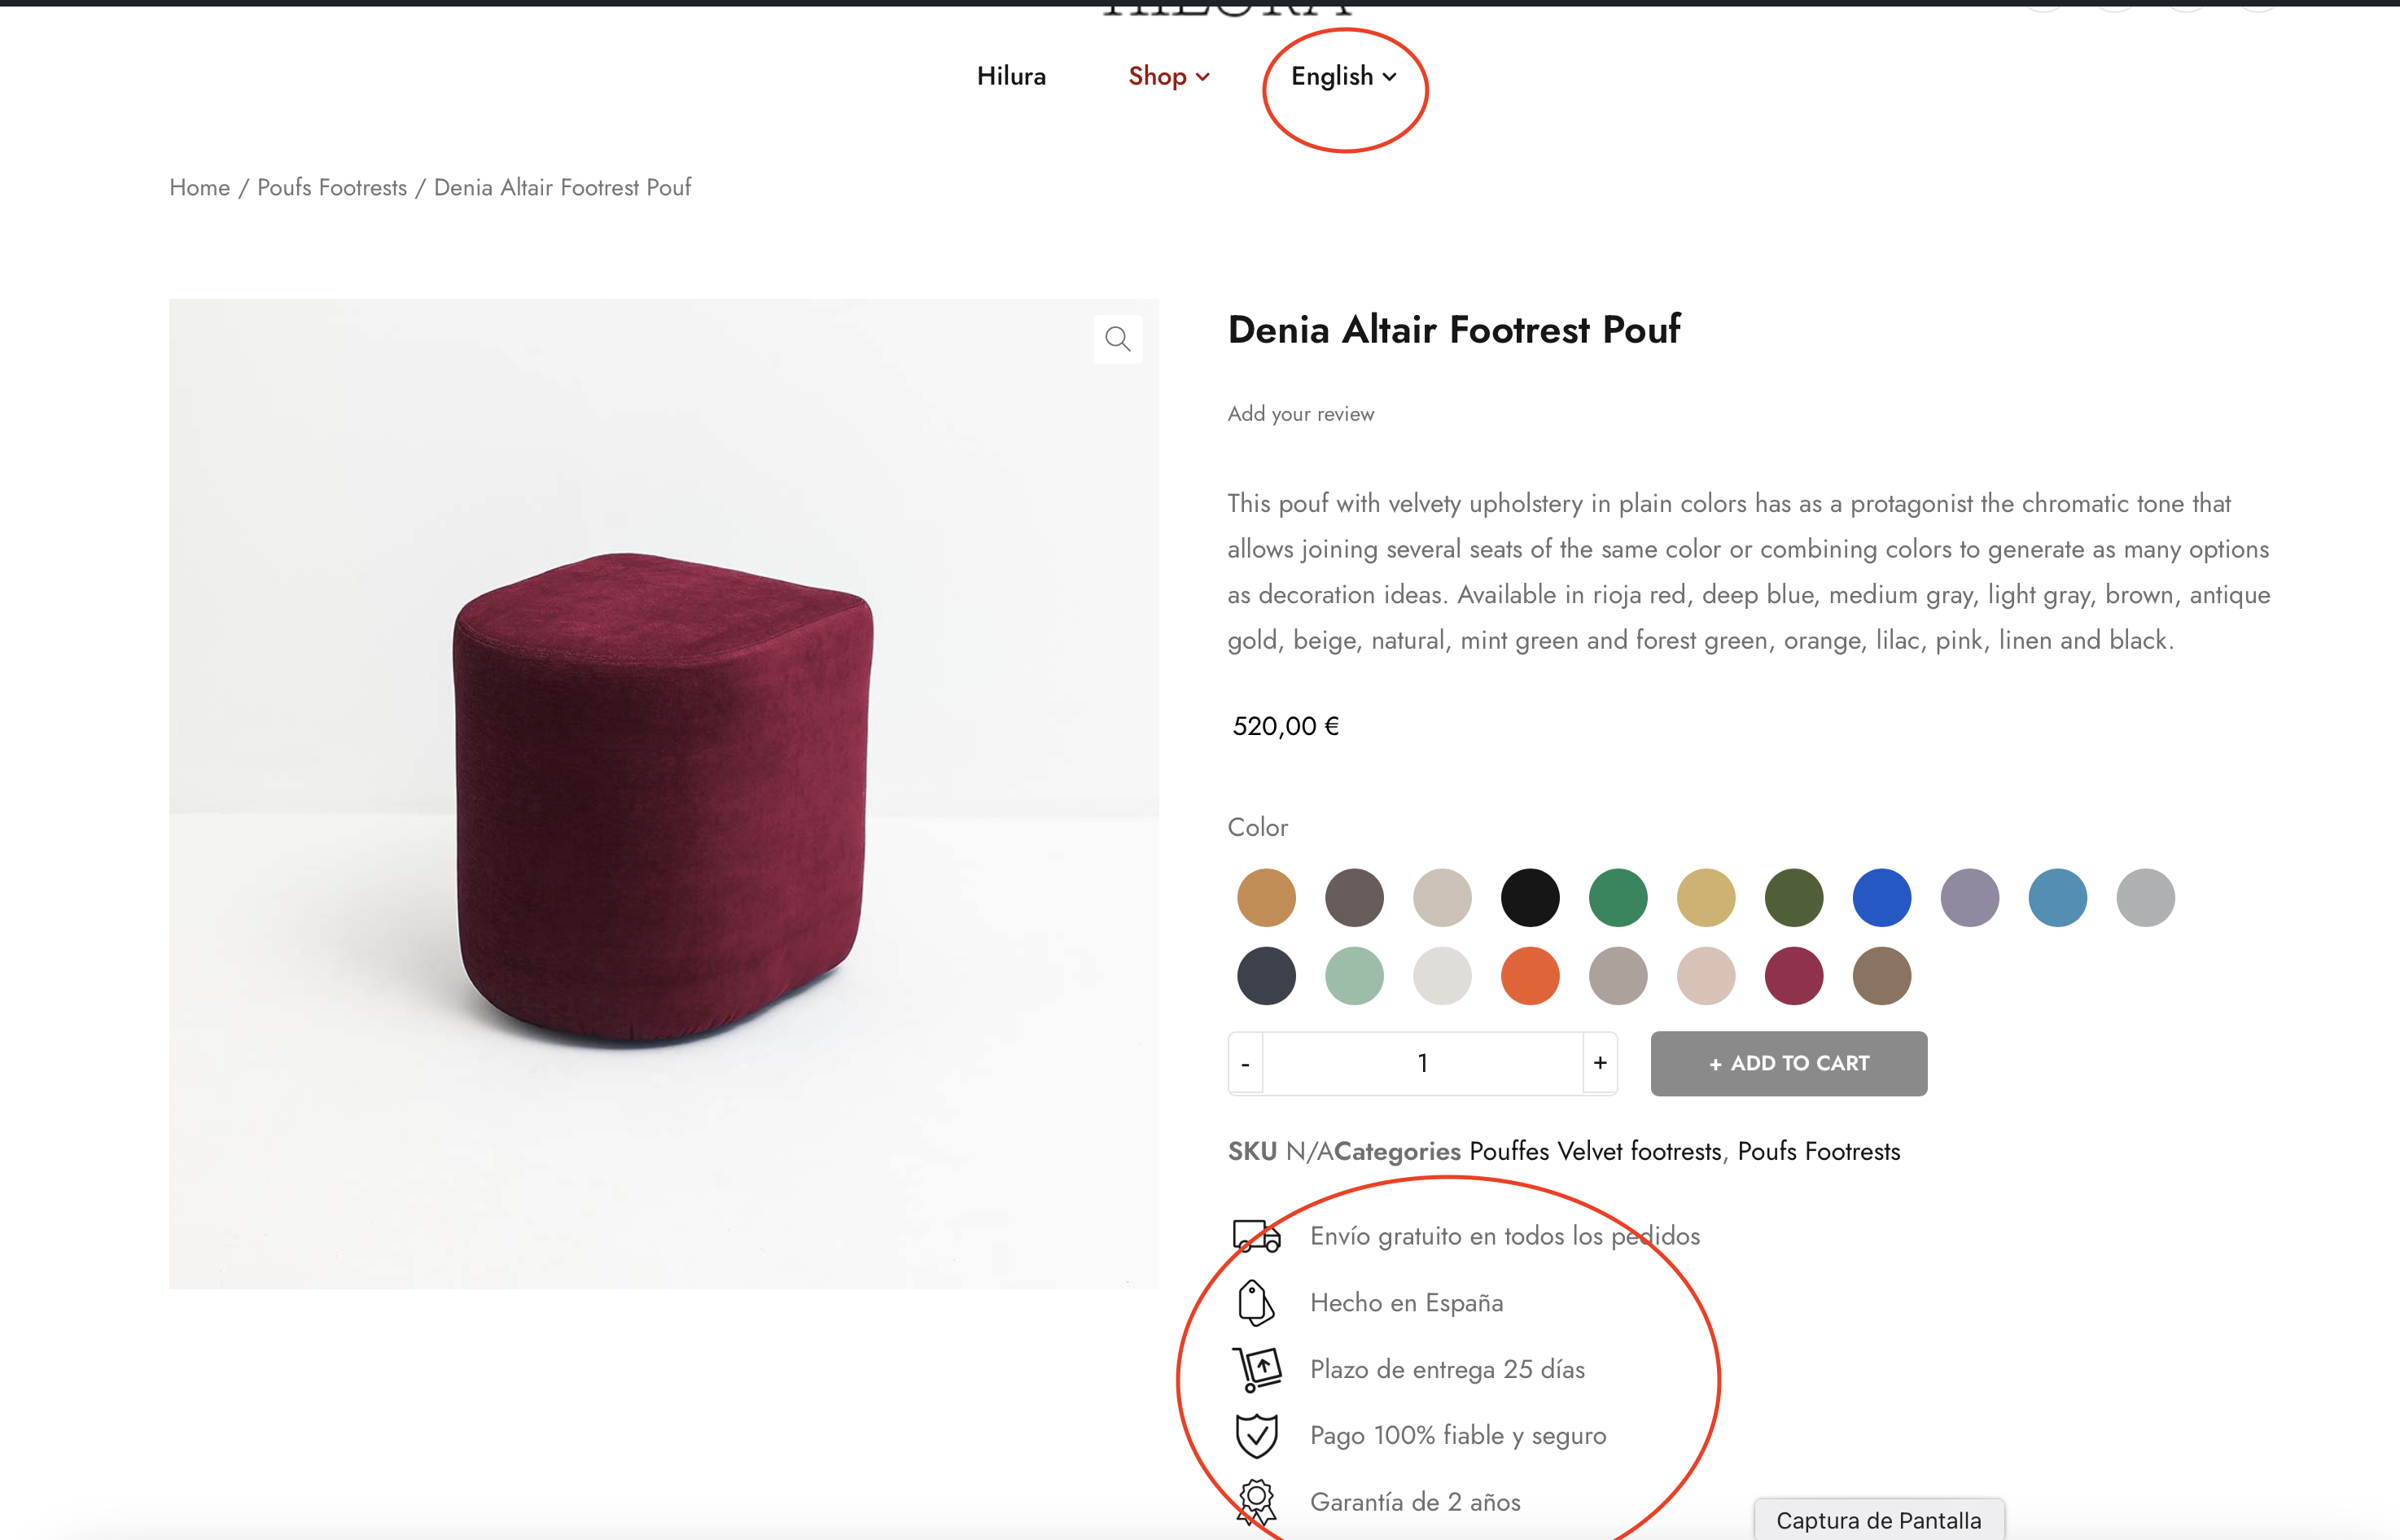Click the secure payment shield icon
2400x1540 pixels.
tap(1256, 1436)
